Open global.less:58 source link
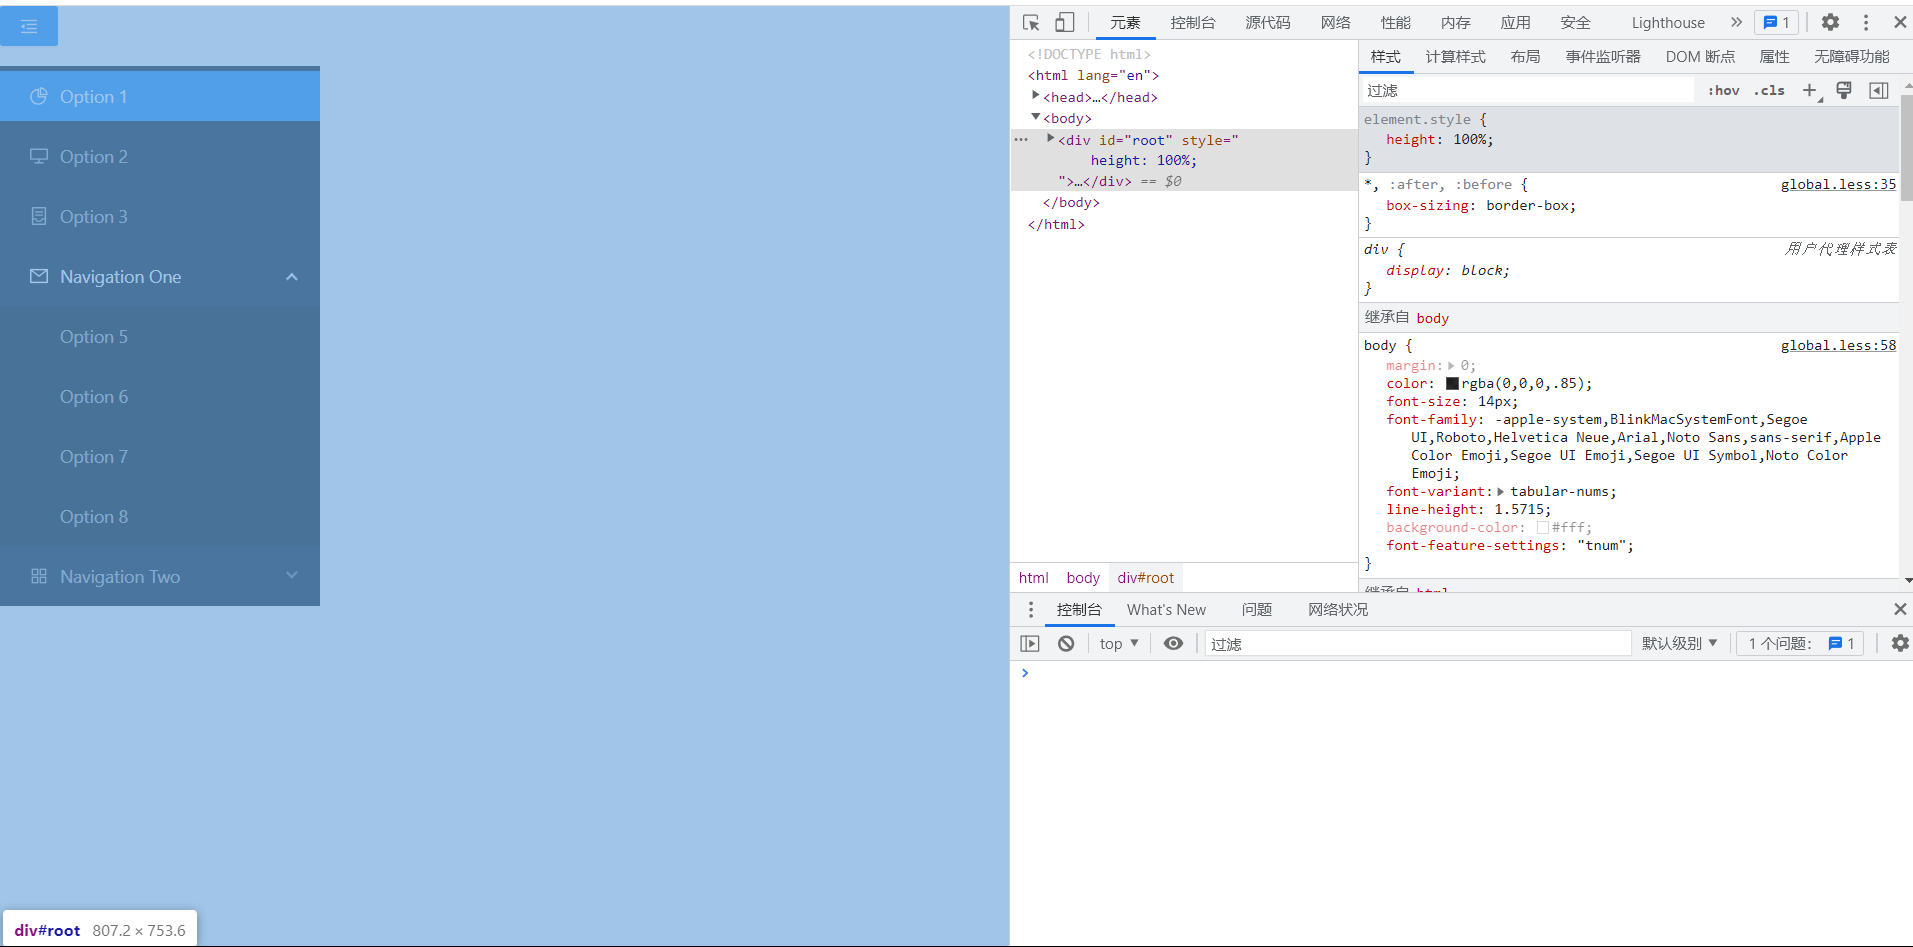This screenshot has height=947, width=1913. (1838, 345)
